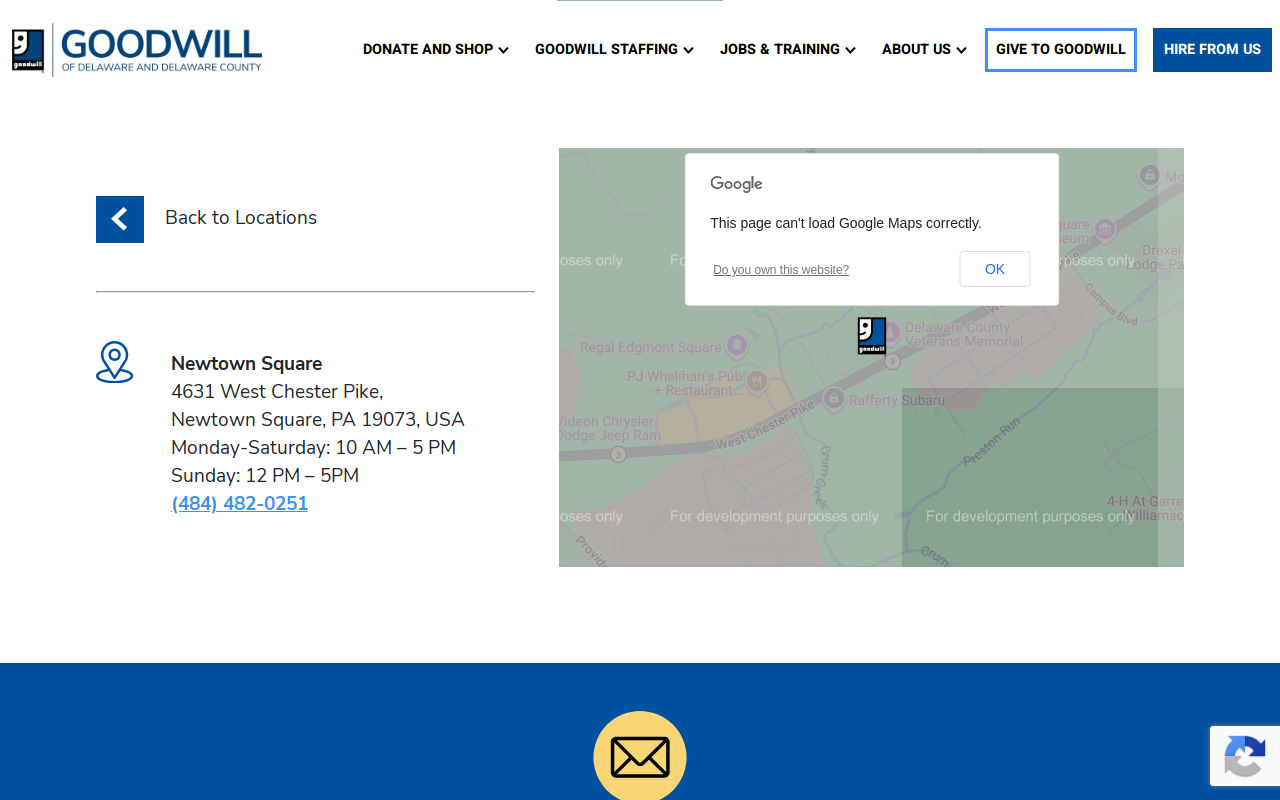Click the address line '4631 West Chester Pike,'

[277, 391]
